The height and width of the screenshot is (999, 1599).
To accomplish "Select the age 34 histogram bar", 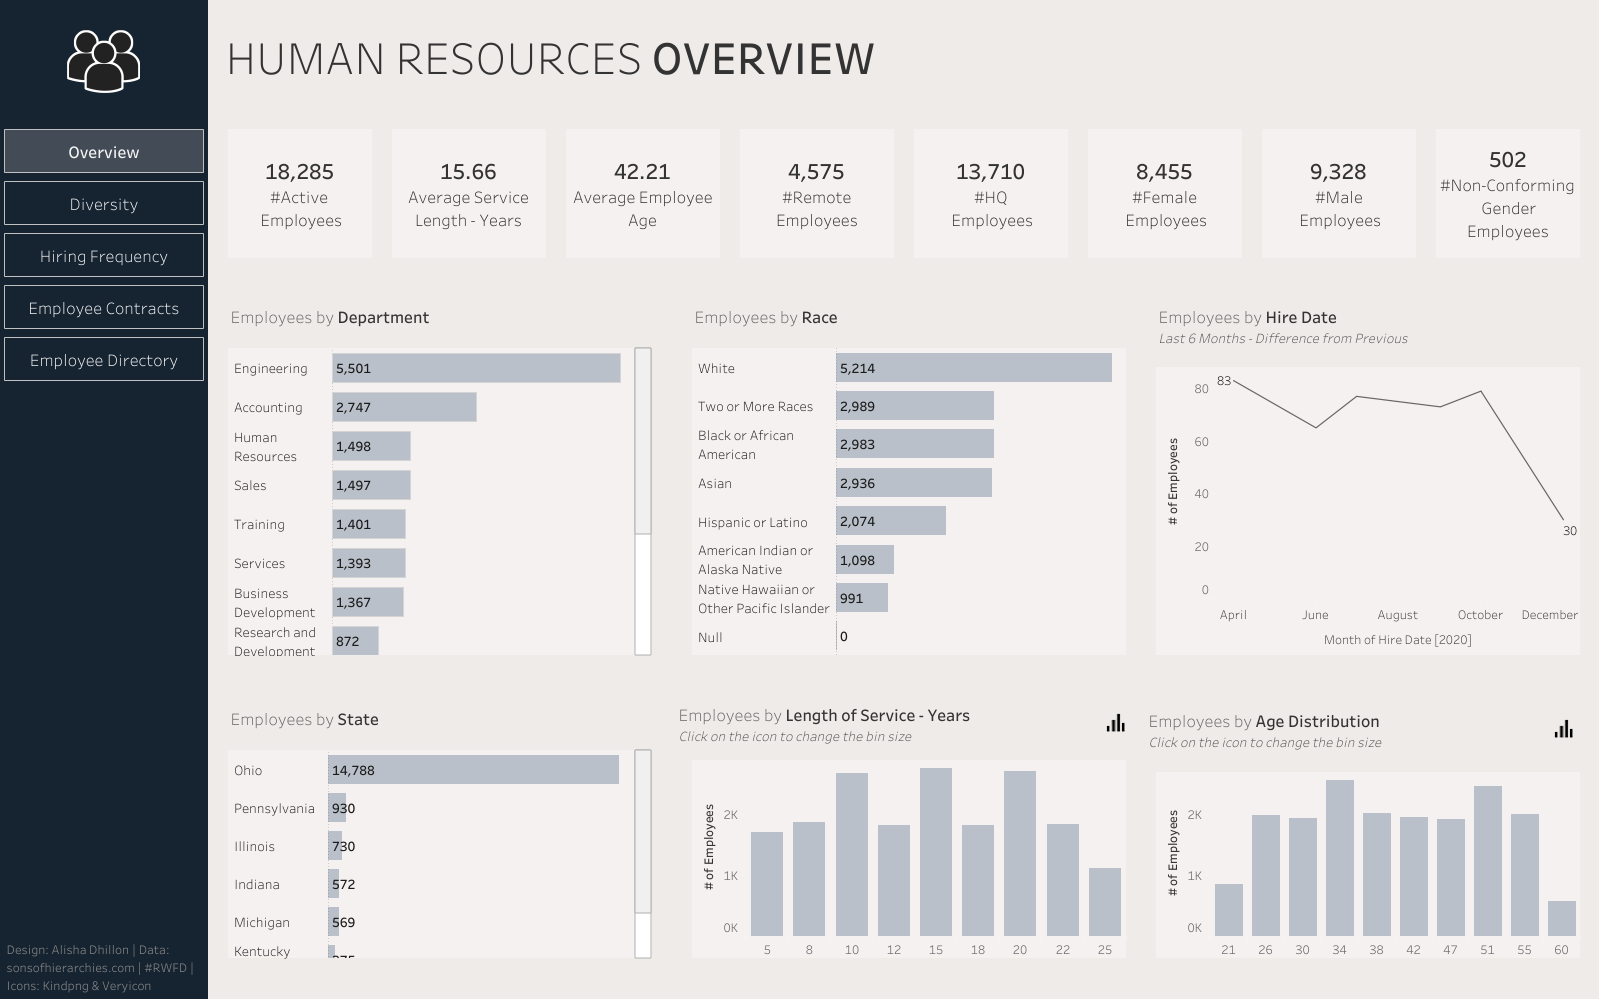I will (x=1340, y=858).
